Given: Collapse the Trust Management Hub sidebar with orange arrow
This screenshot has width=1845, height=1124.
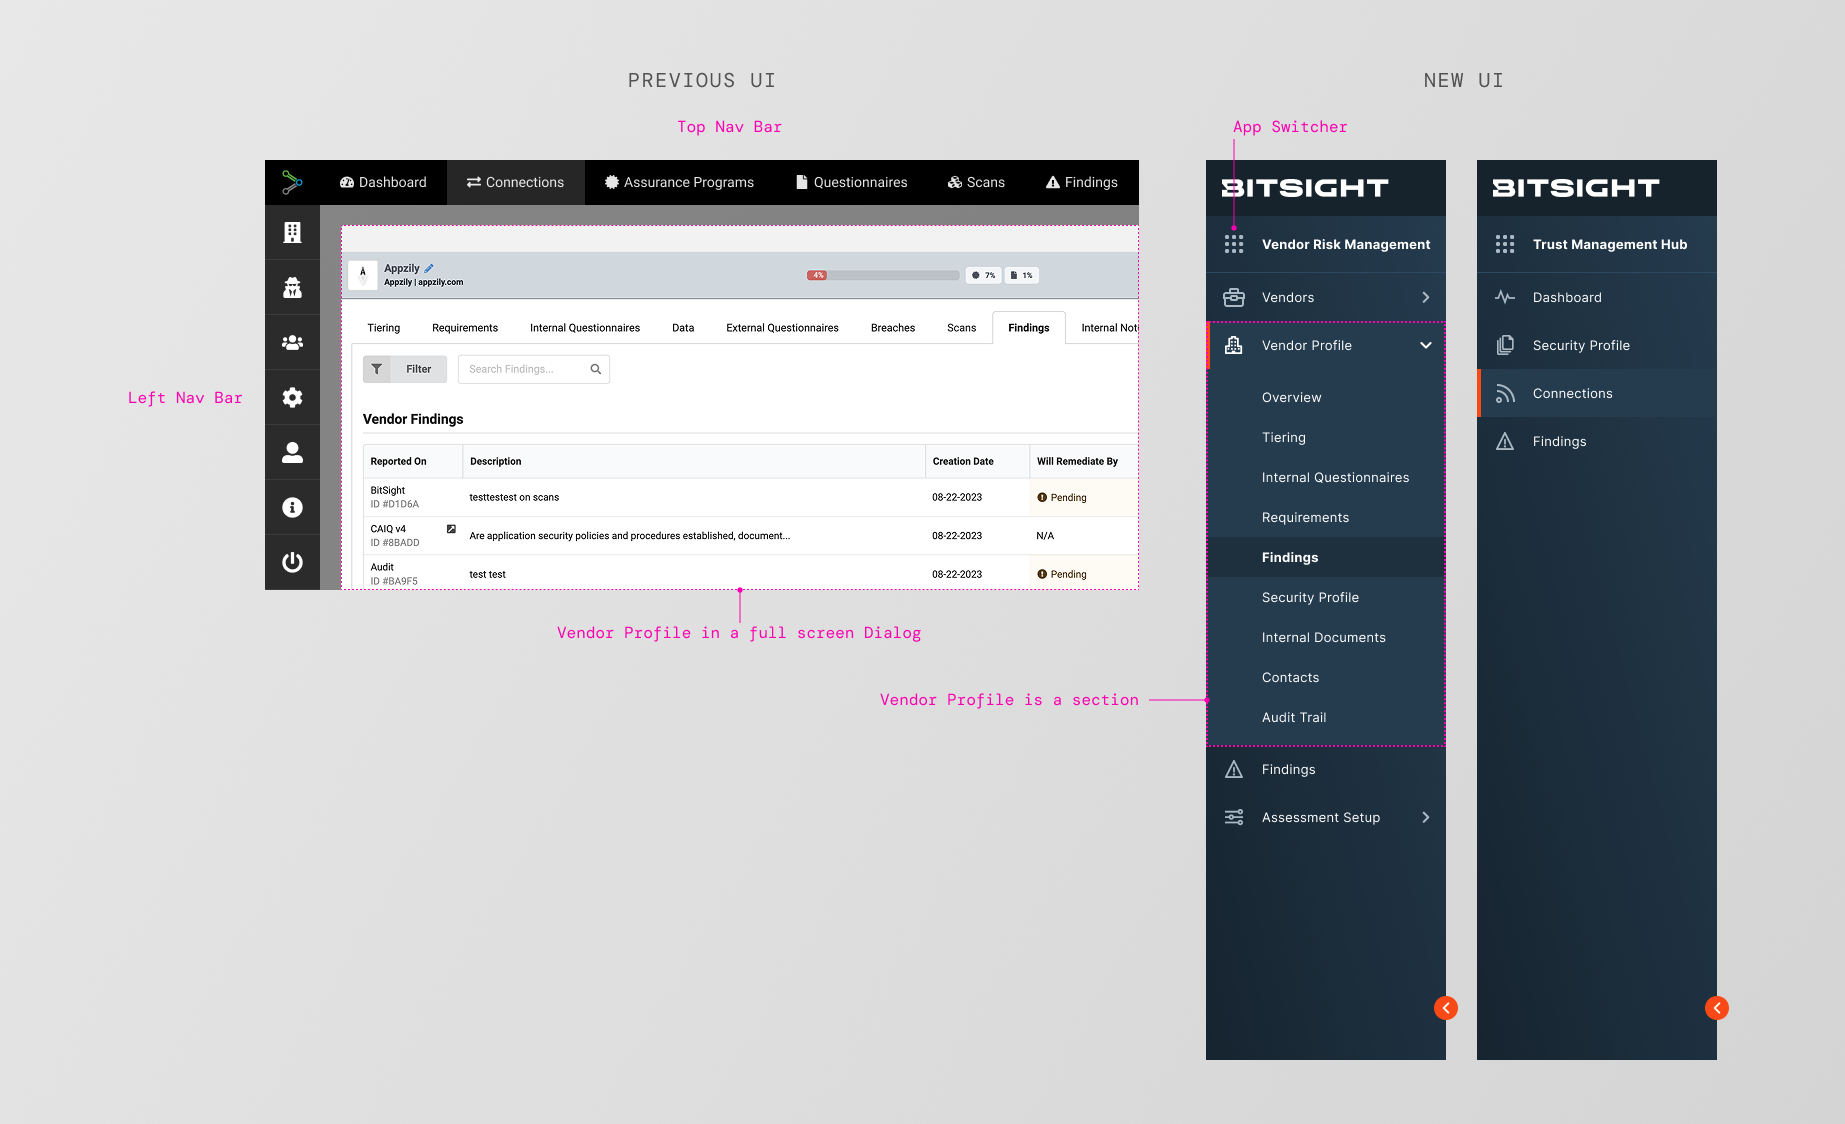Looking at the screenshot, I should click(1717, 1008).
